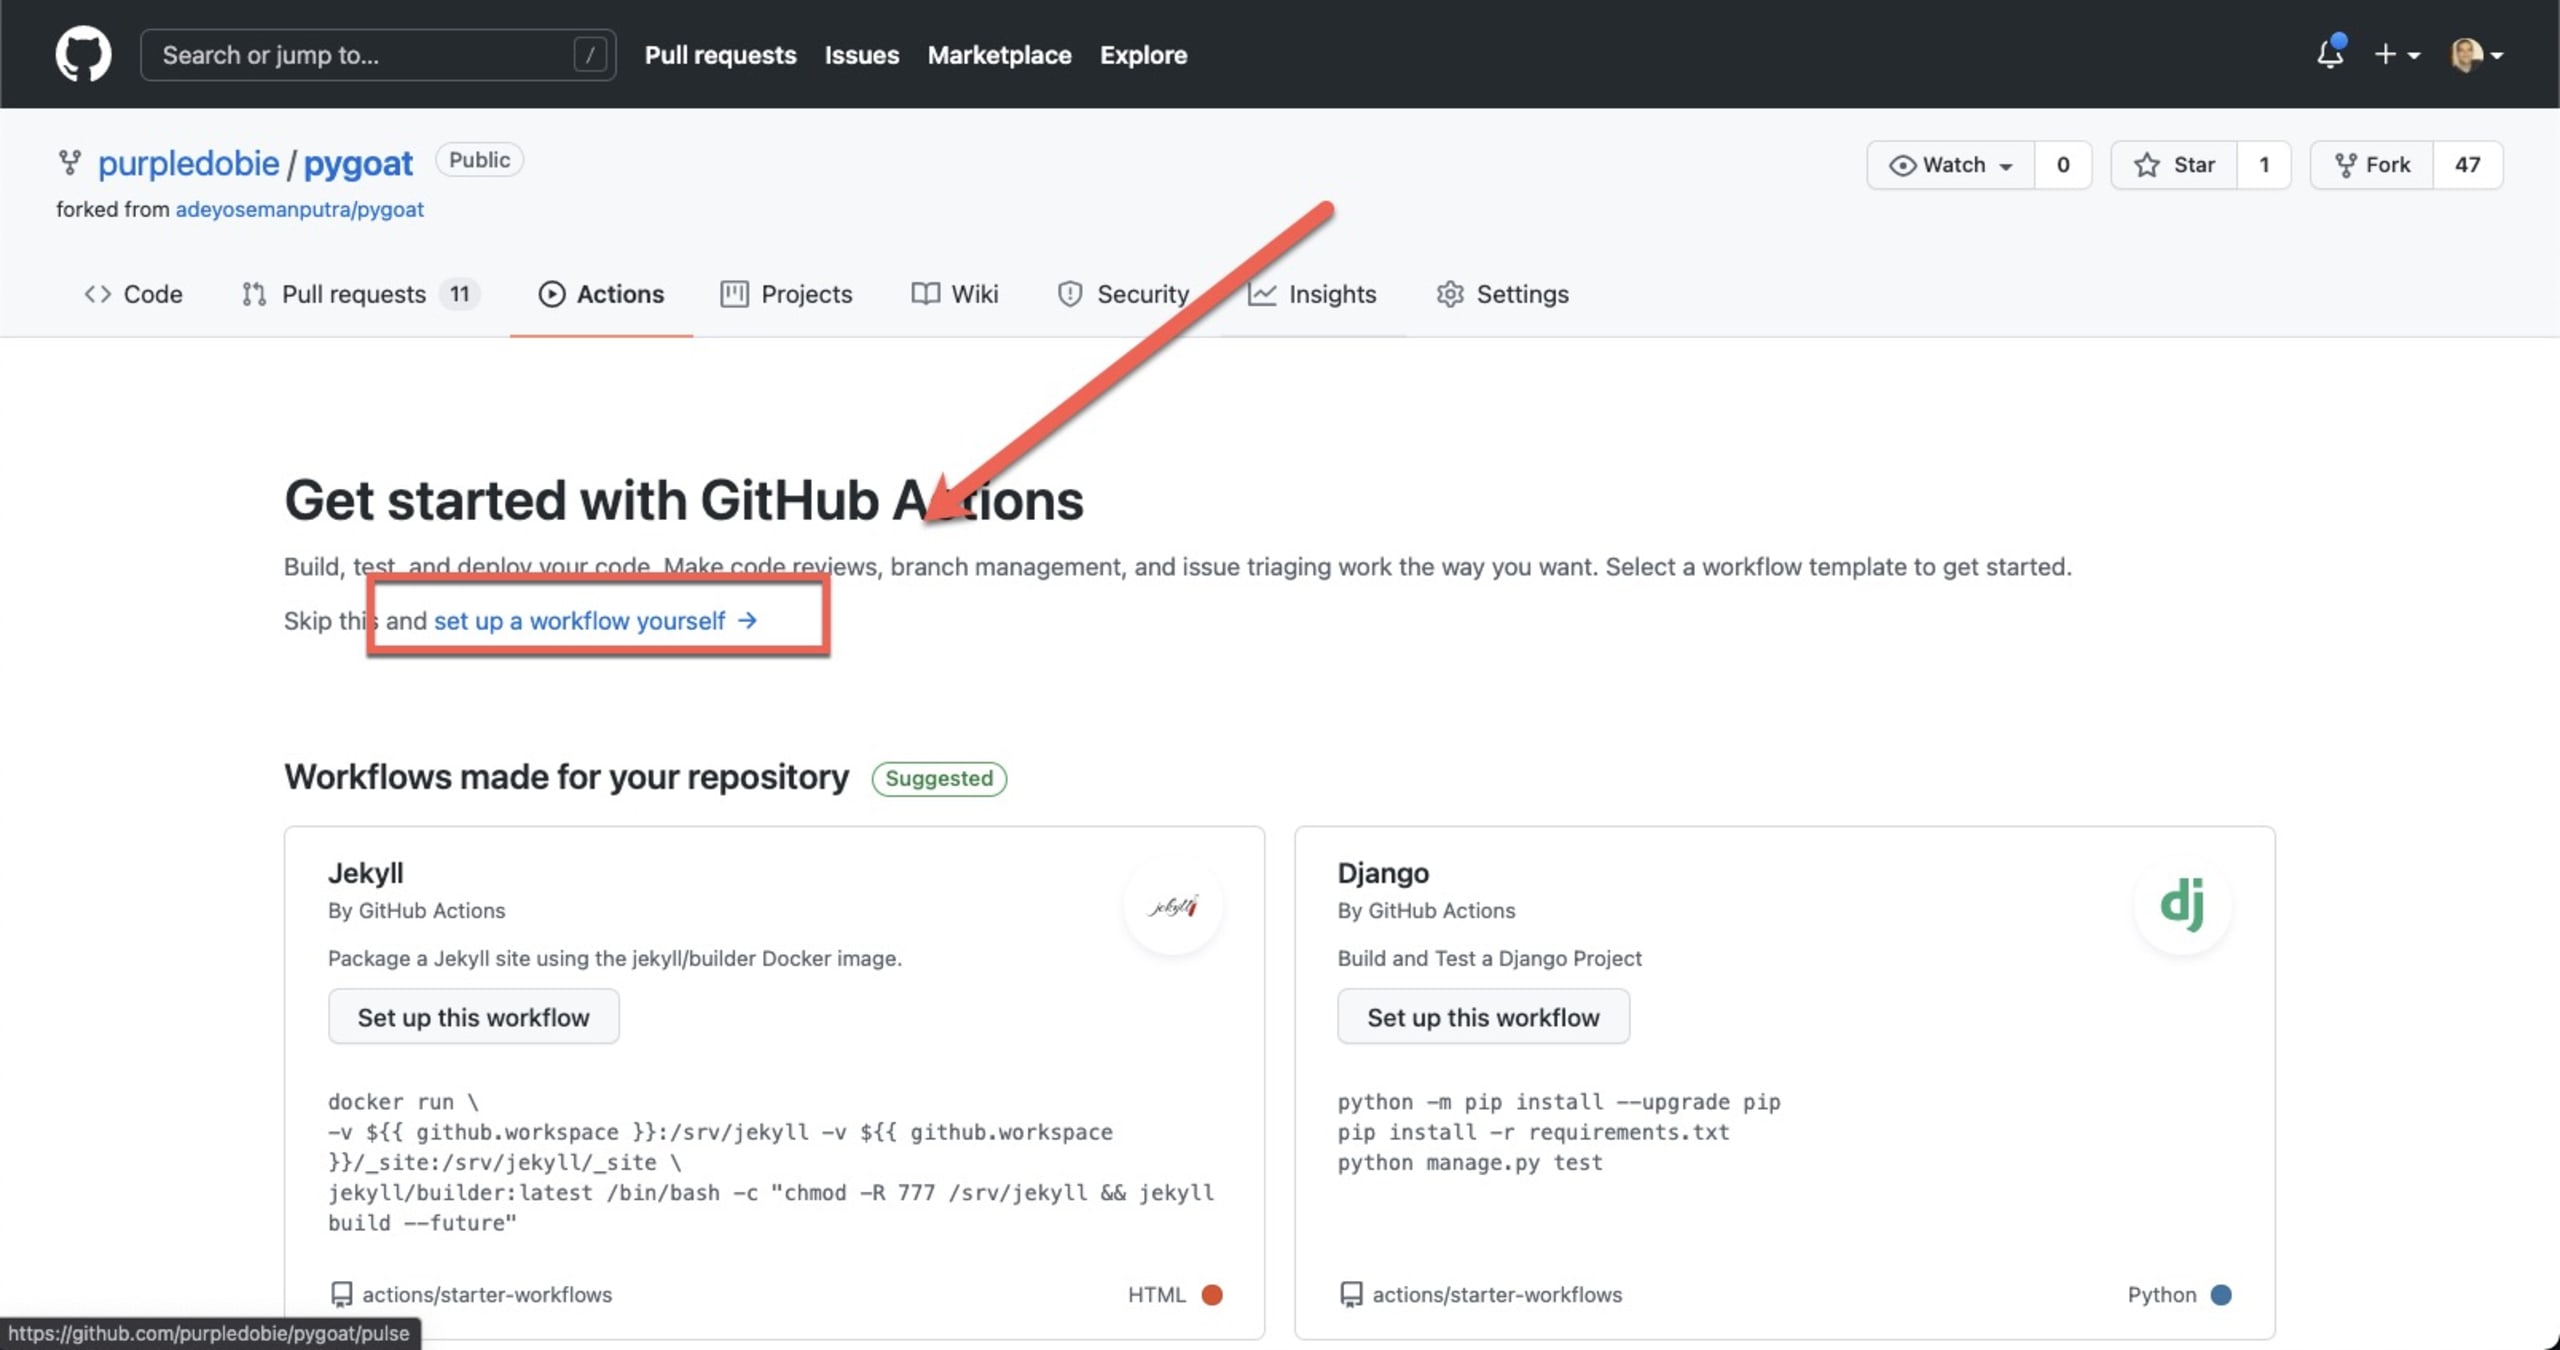Open Explore in top navigation
The image size is (2560, 1350).
(x=1143, y=55)
